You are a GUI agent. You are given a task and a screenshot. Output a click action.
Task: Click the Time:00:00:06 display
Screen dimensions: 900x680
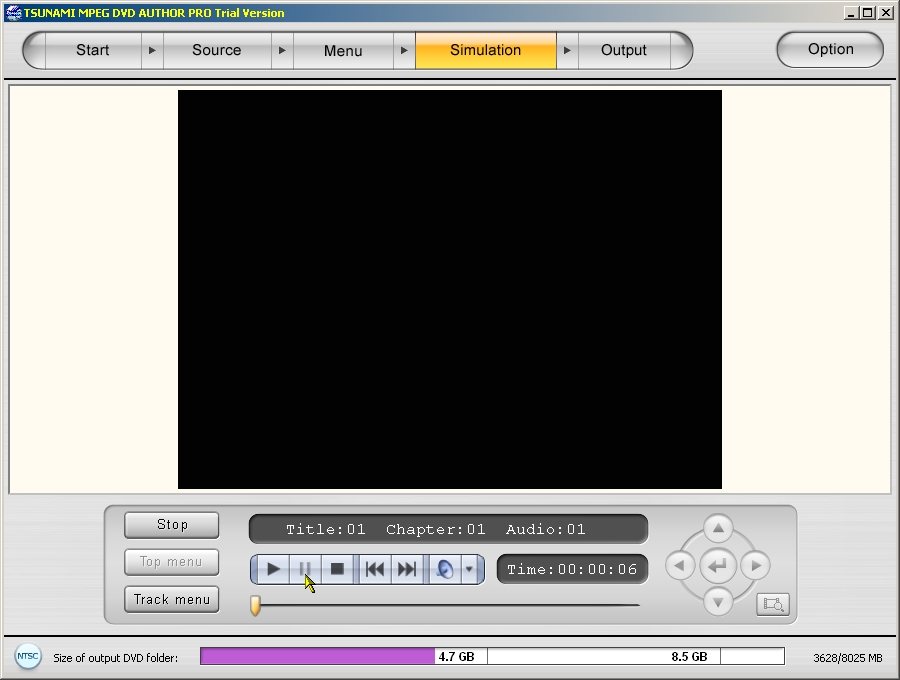572,569
